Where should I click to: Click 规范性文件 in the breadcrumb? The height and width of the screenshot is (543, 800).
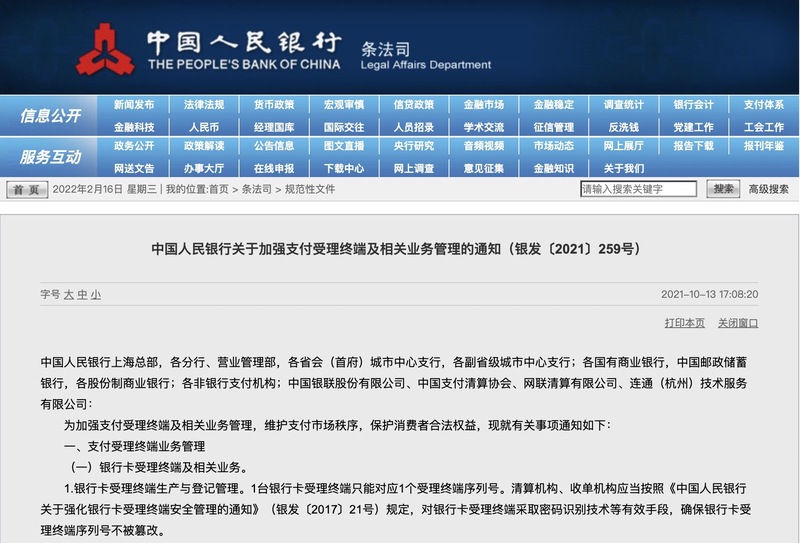(310, 189)
